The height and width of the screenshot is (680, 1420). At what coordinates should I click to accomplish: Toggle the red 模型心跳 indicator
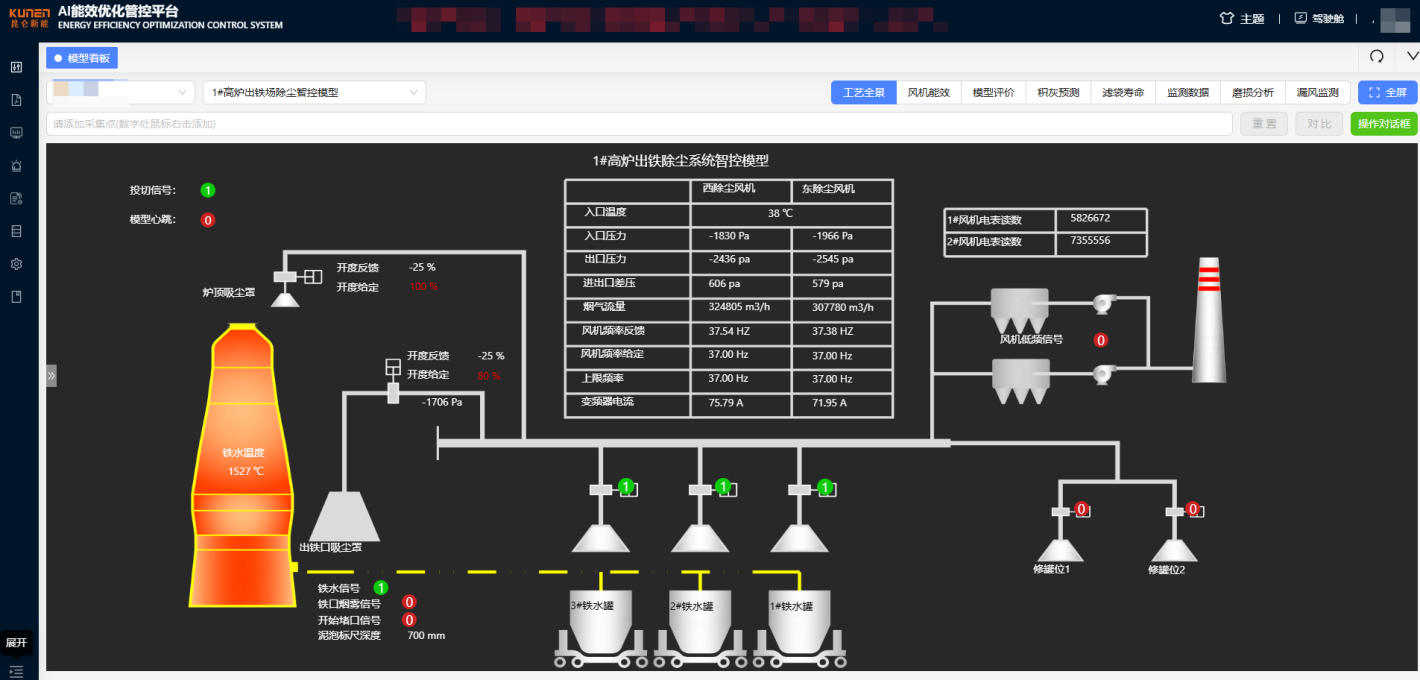(207, 220)
